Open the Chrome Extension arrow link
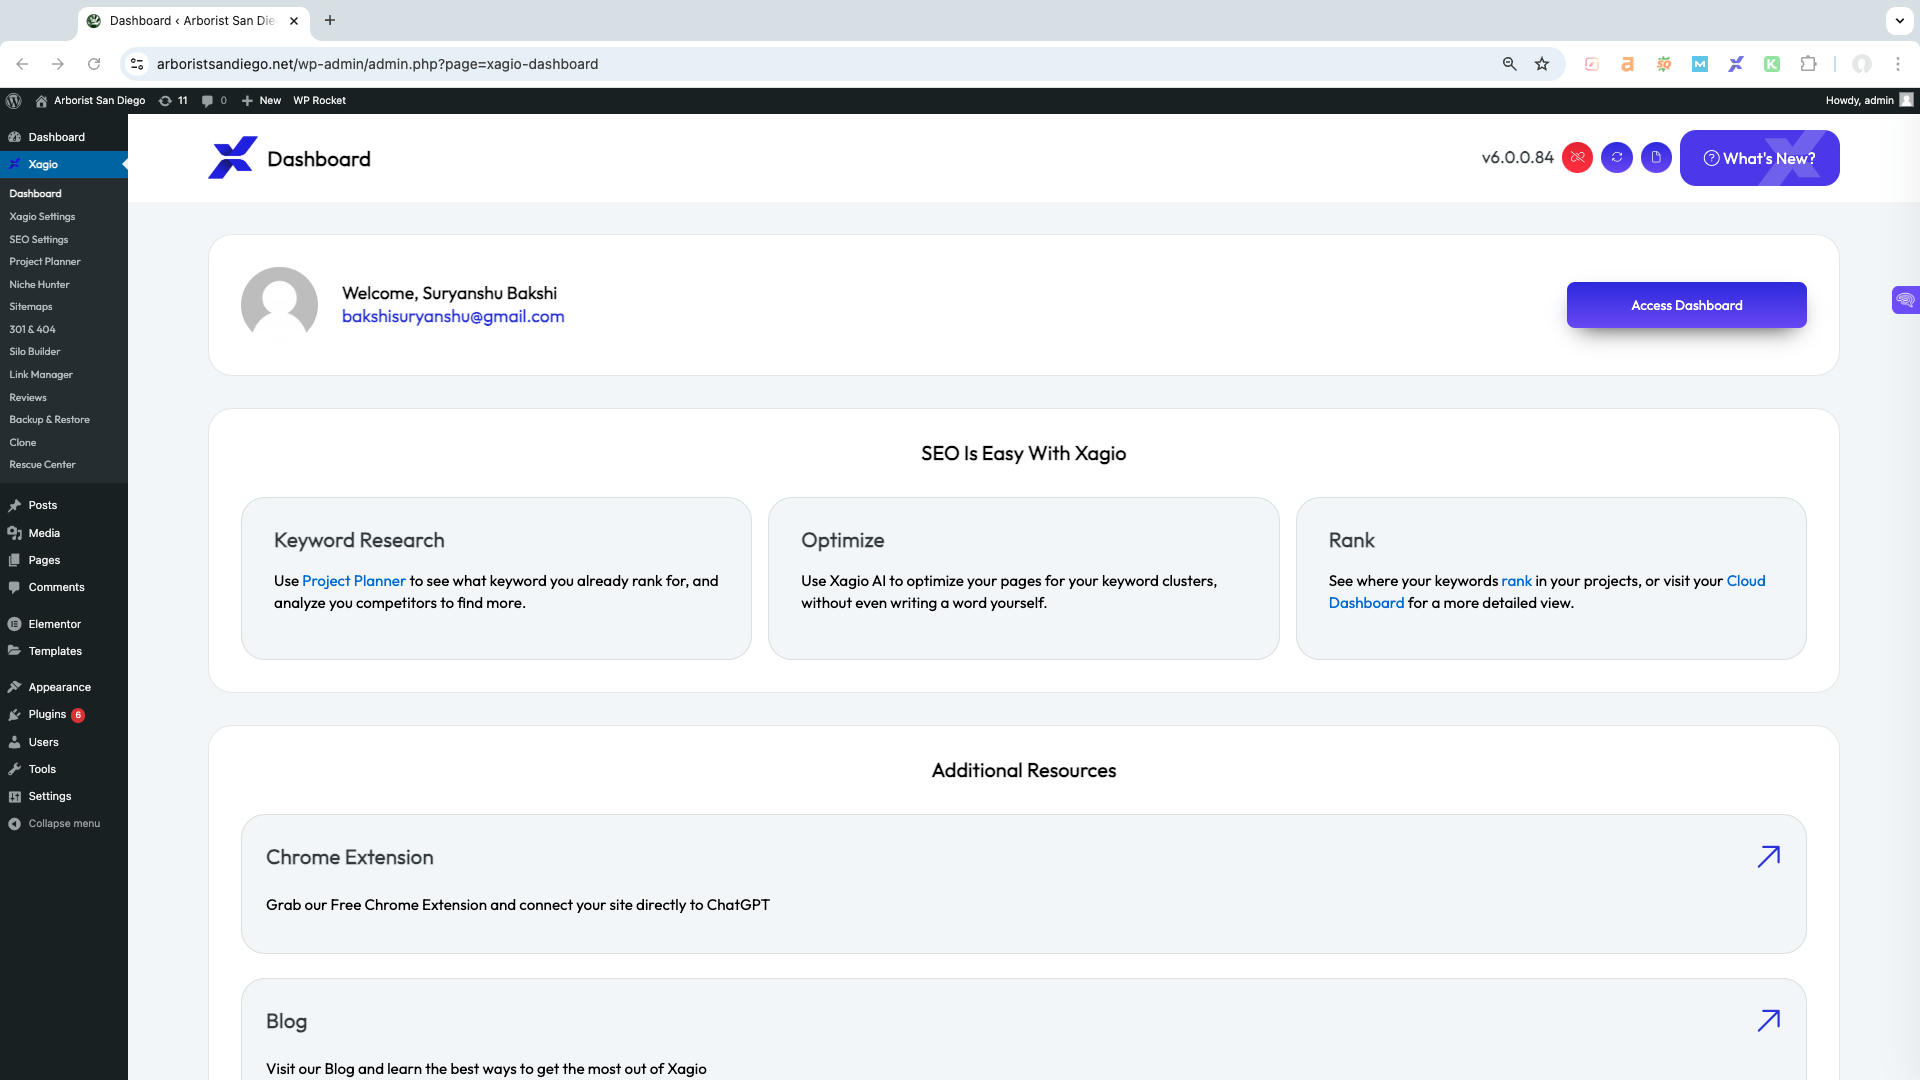 tap(1768, 857)
